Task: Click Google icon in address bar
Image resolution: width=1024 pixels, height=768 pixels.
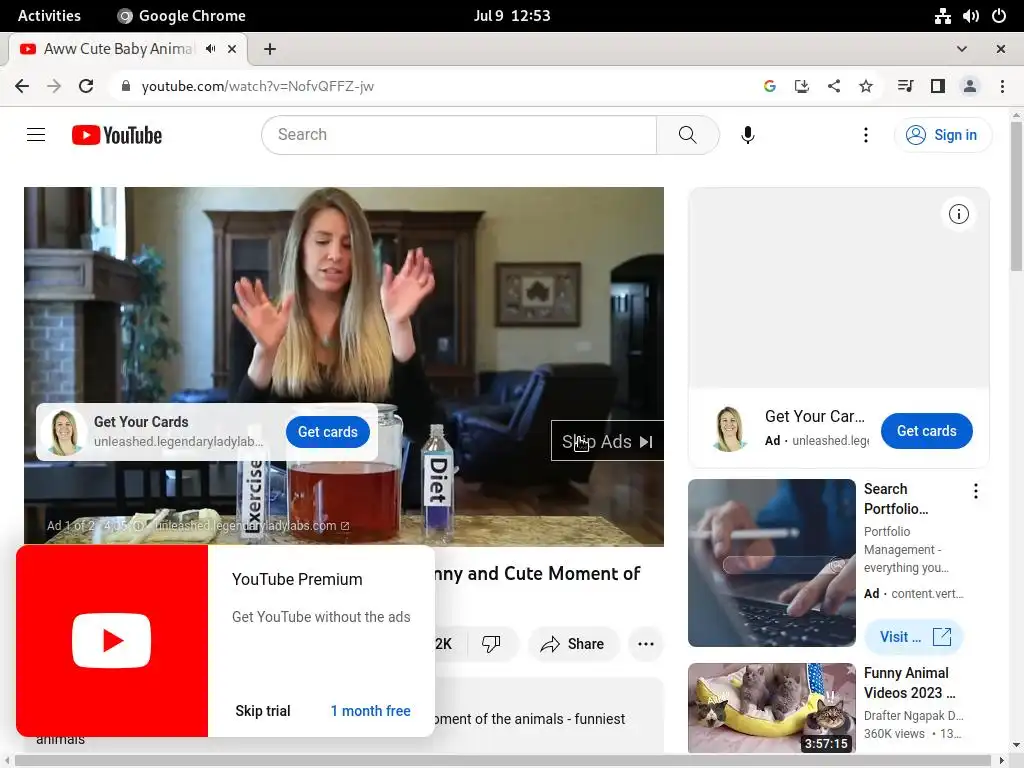Action: [769, 86]
